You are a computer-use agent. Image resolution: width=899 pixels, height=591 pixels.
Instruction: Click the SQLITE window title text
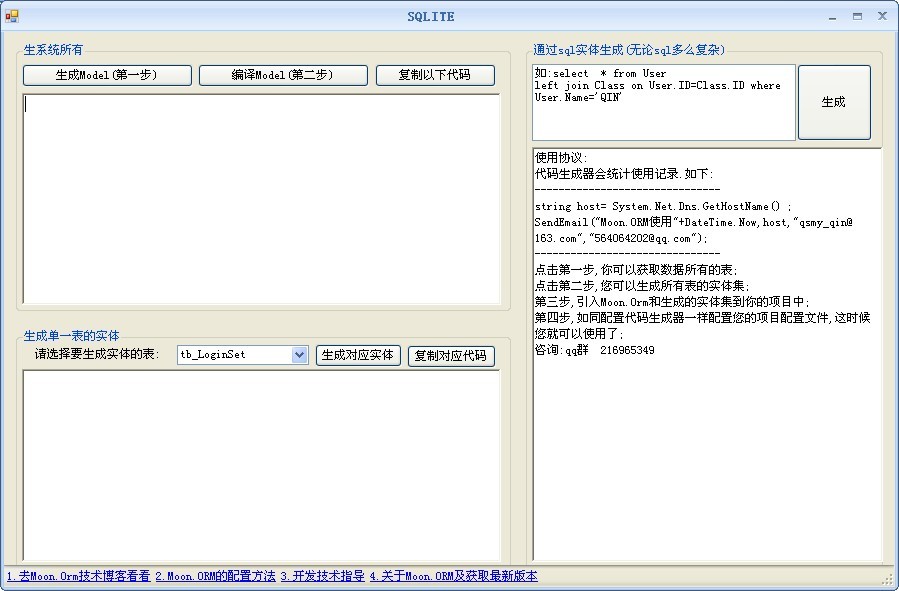coord(431,17)
